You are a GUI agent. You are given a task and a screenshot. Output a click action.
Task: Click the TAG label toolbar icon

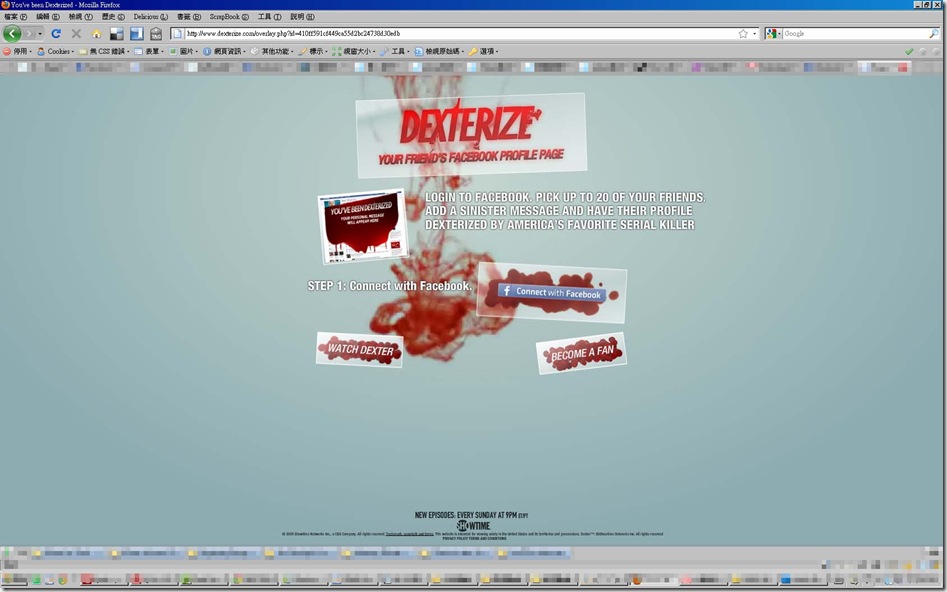coord(156,33)
